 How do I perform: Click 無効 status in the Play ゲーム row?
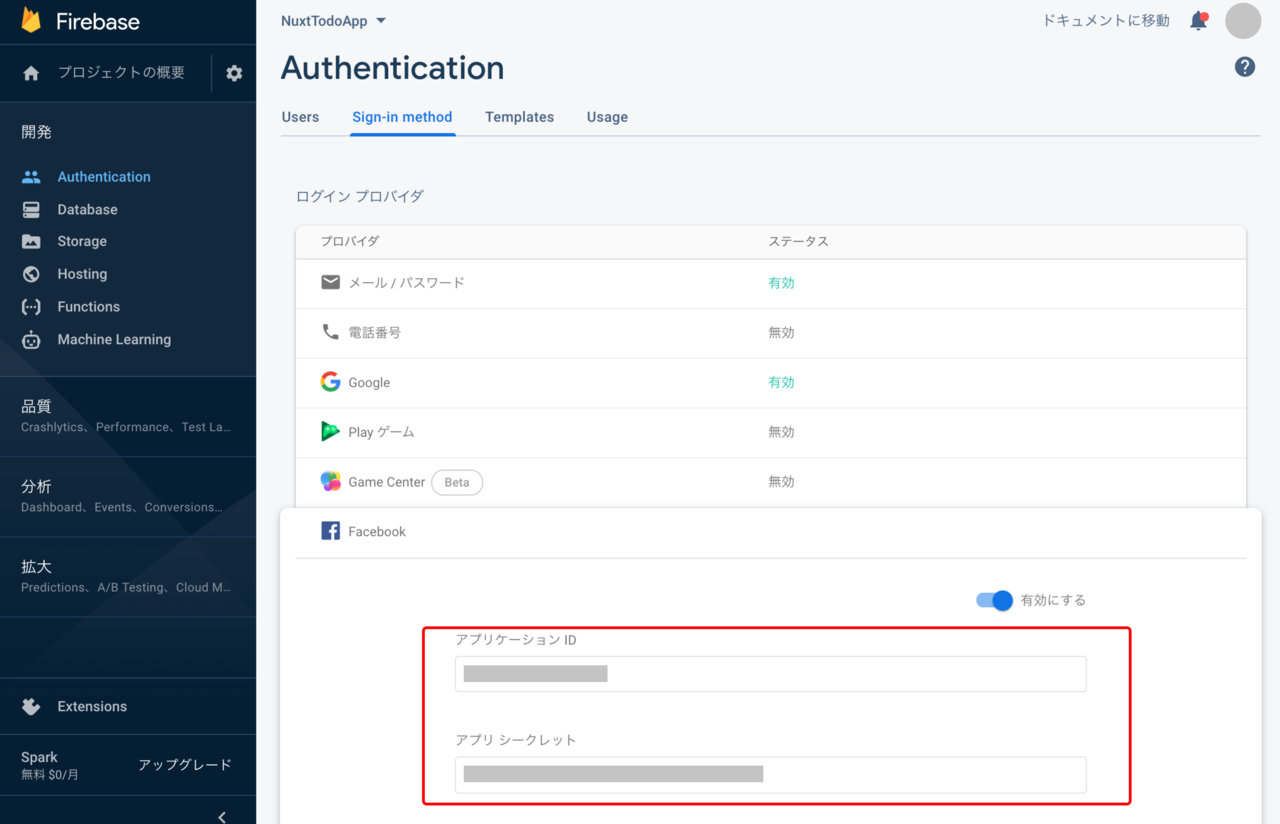781,433
